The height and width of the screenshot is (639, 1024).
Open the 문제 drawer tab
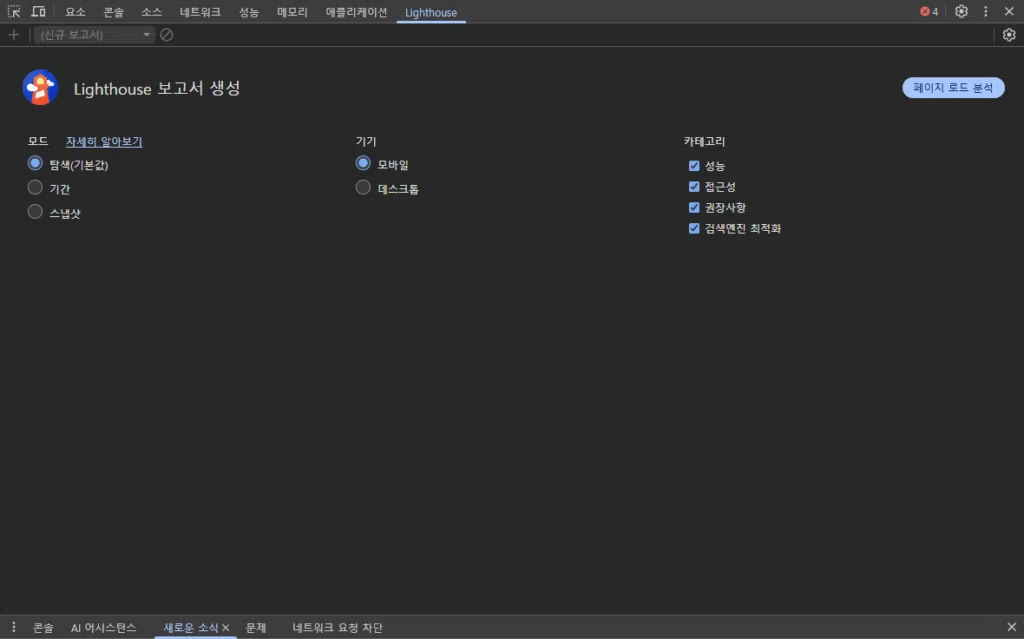pos(255,627)
